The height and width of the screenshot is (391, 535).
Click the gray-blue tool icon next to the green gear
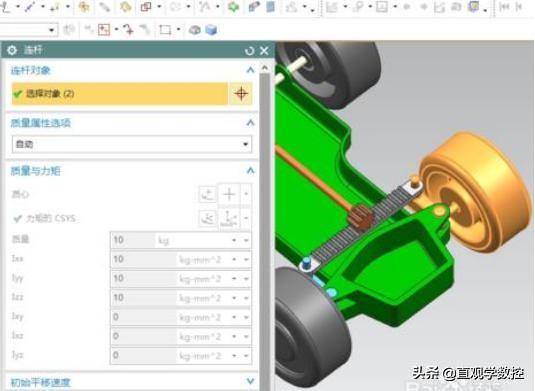(254, 7)
